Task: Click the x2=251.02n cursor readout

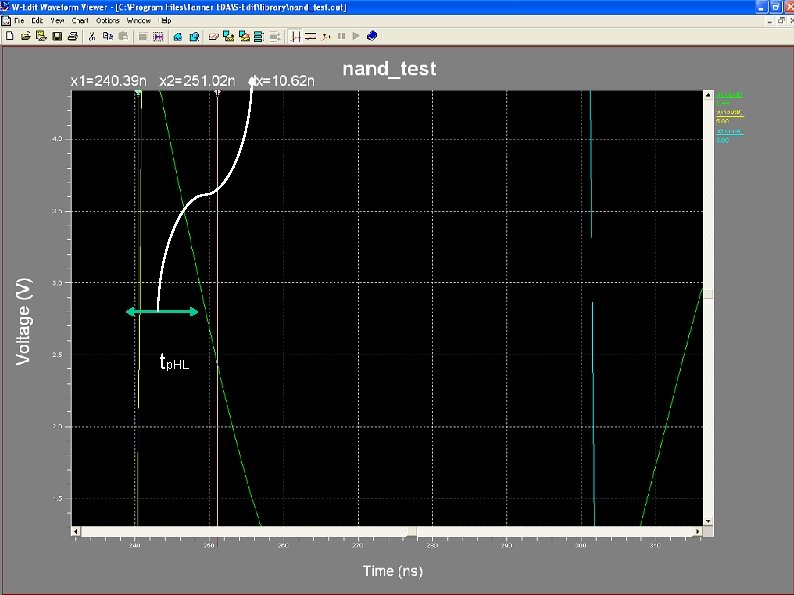Action: tap(197, 81)
